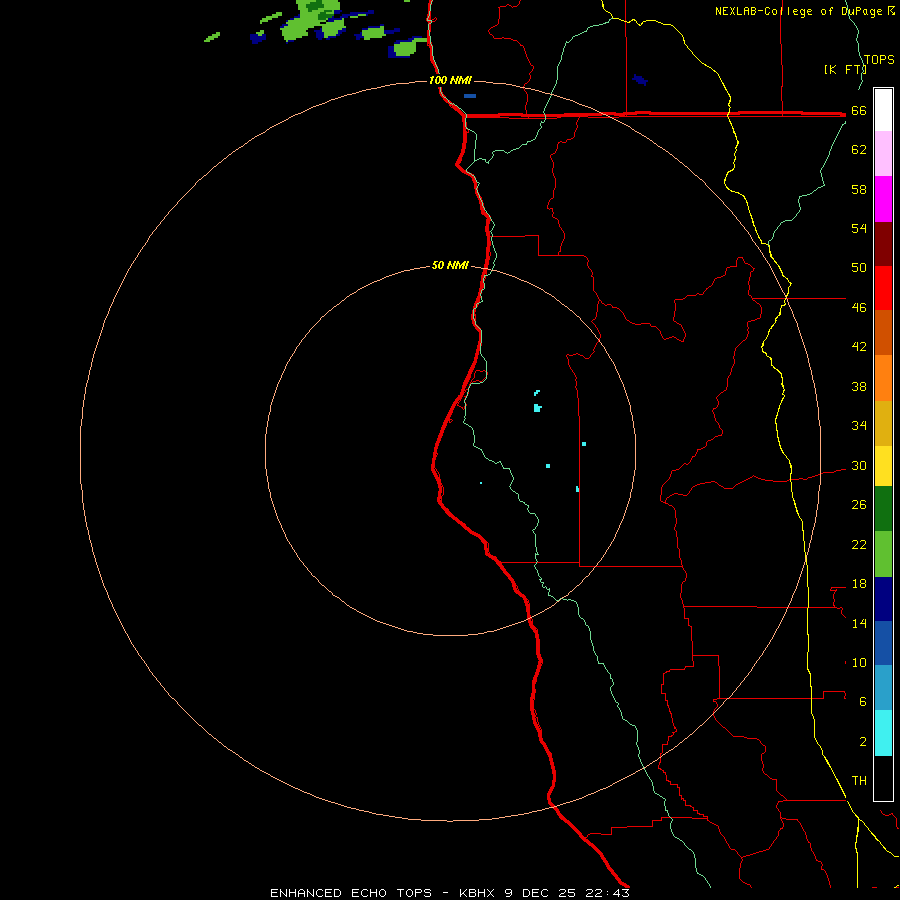This screenshot has width=900, height=900.
Task: Click the '14' legend value
Action: (x=859, y=623)
